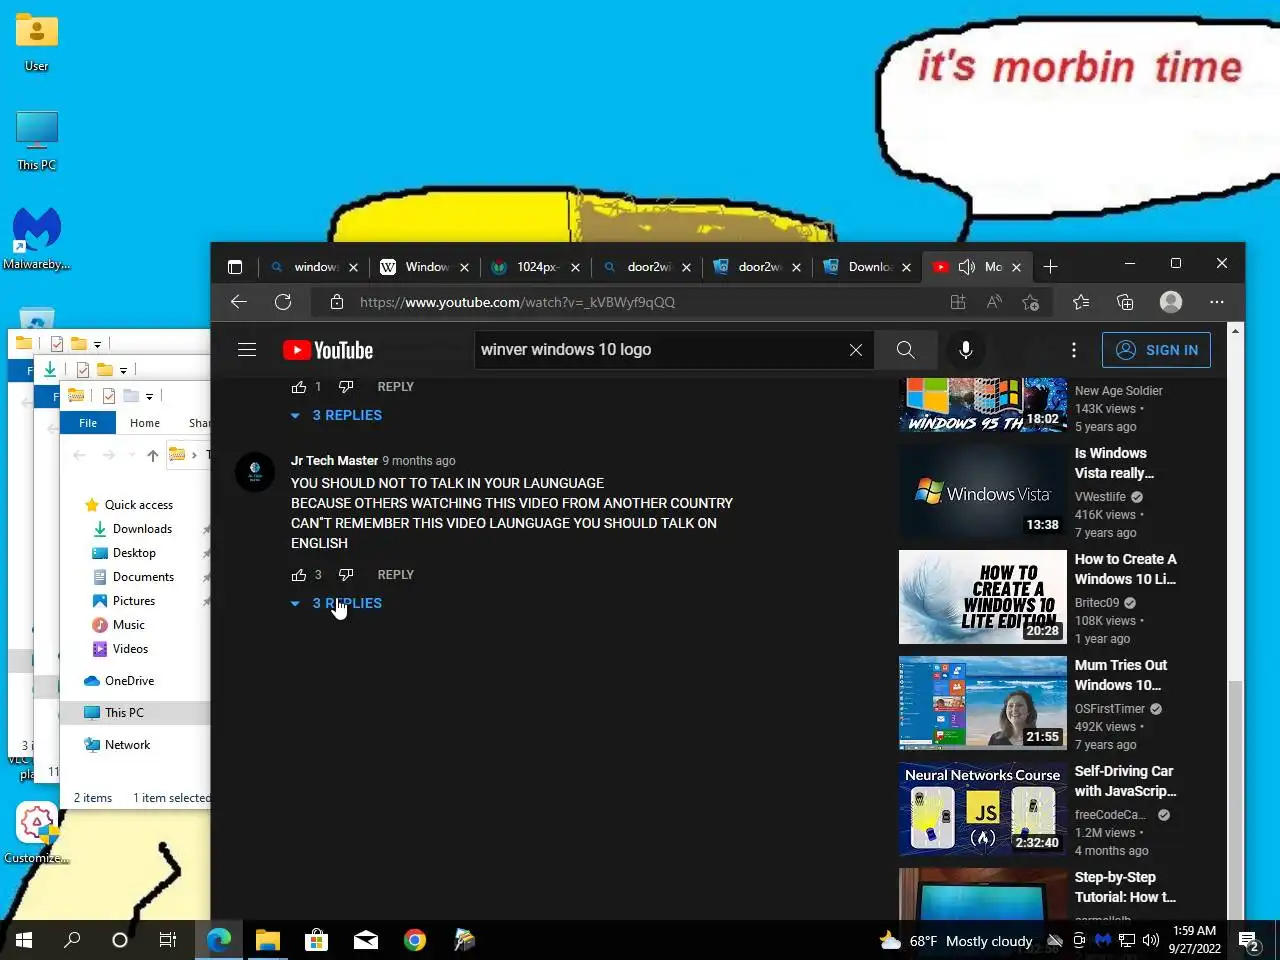The image size is (1280, 960).
Task: Select Quick access in File Explorer sidebar
Action: coord(139,505)
